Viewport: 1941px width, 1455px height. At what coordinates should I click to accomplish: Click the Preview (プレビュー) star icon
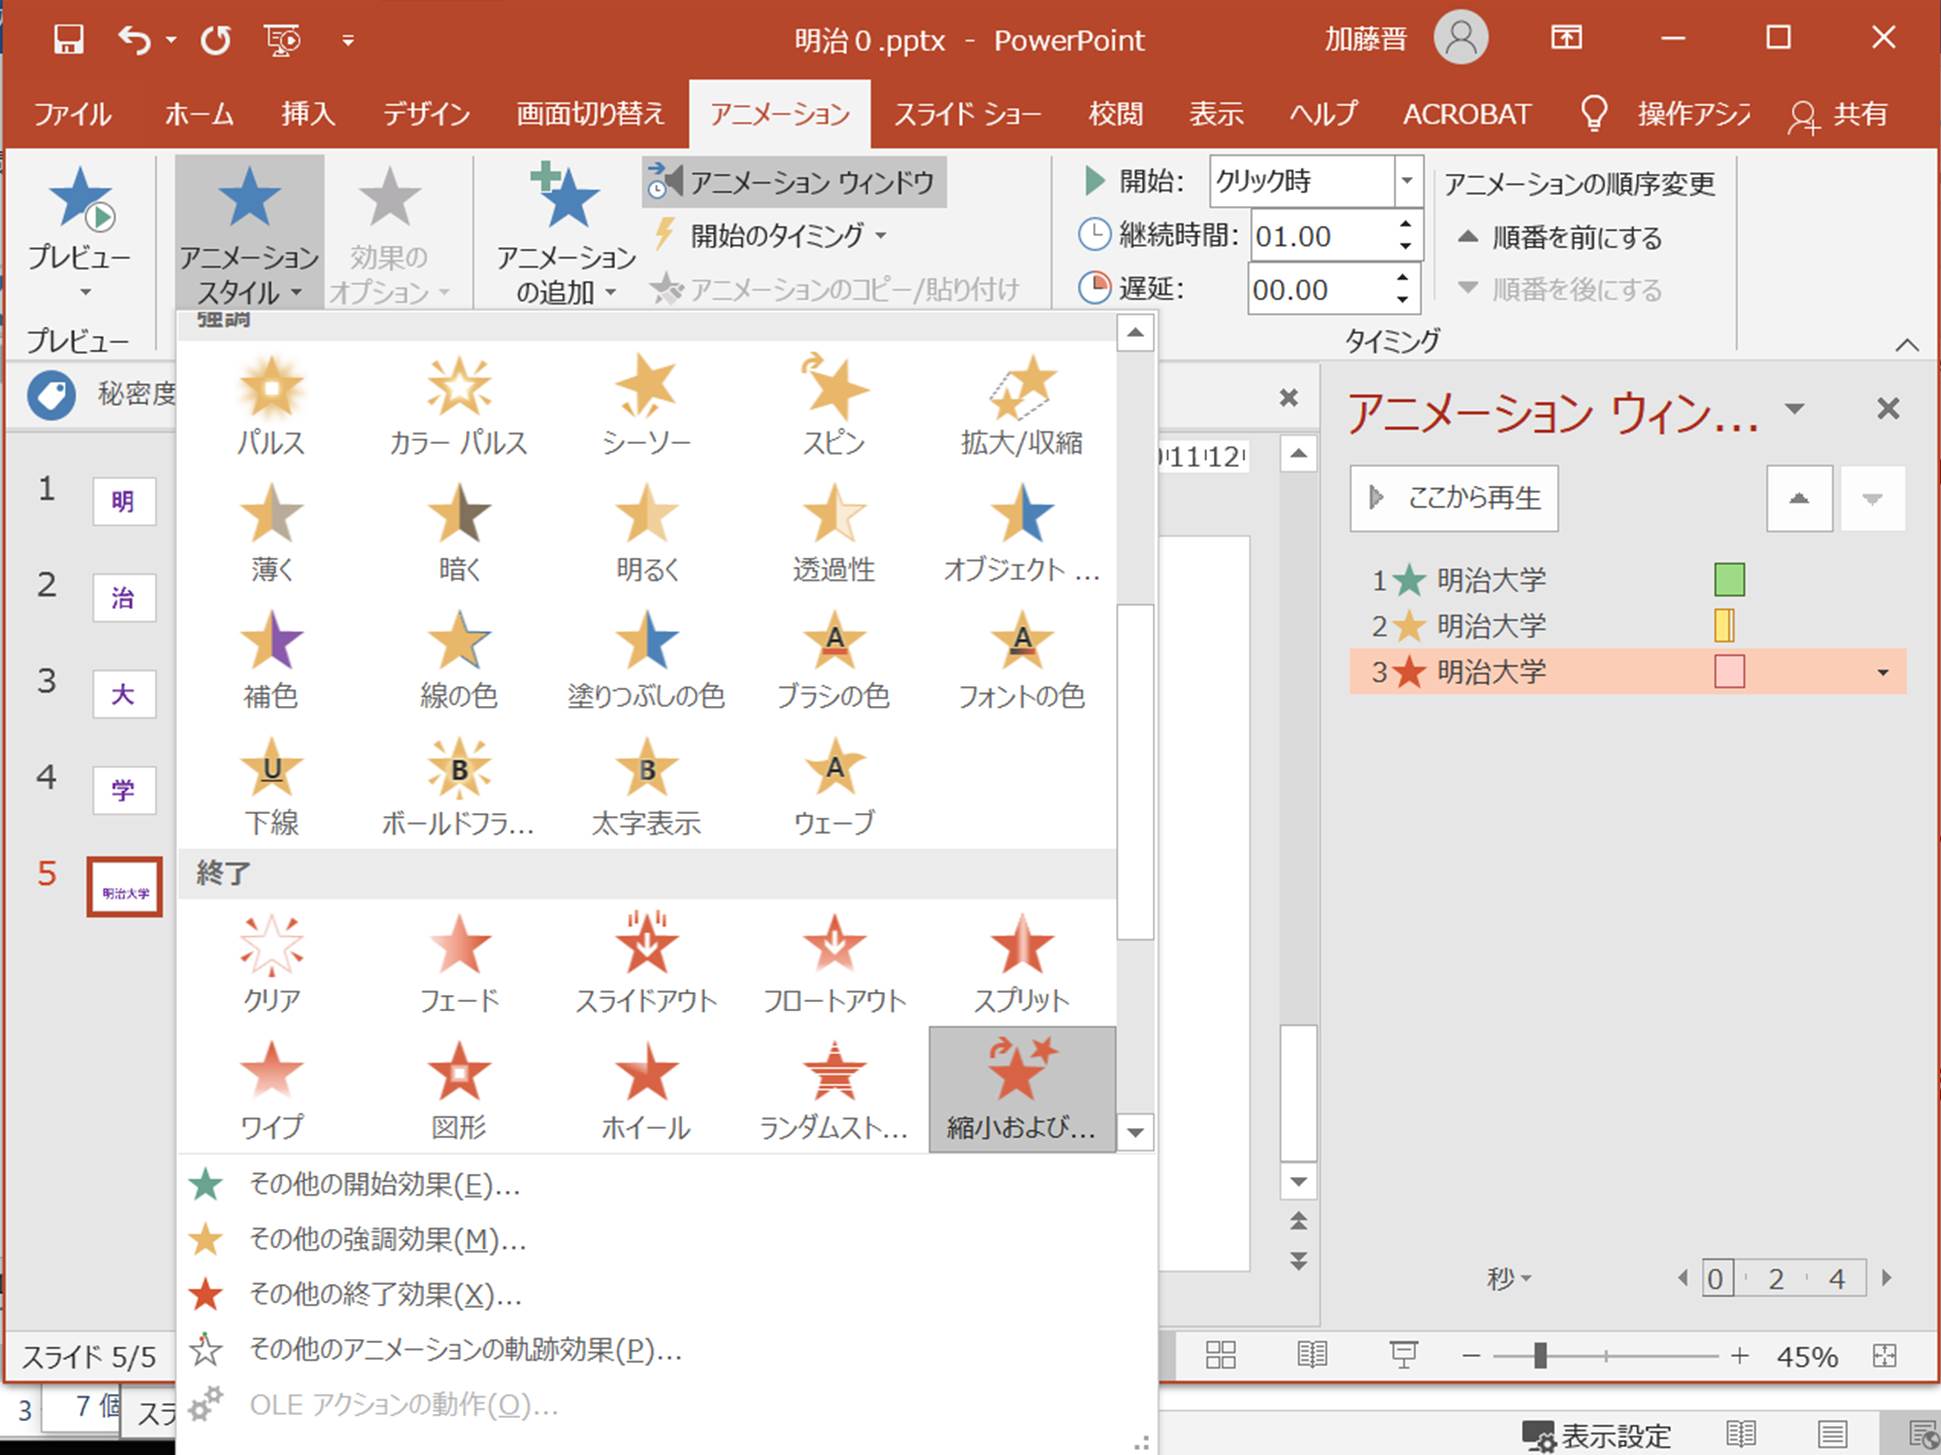click(x=80, y=200)
